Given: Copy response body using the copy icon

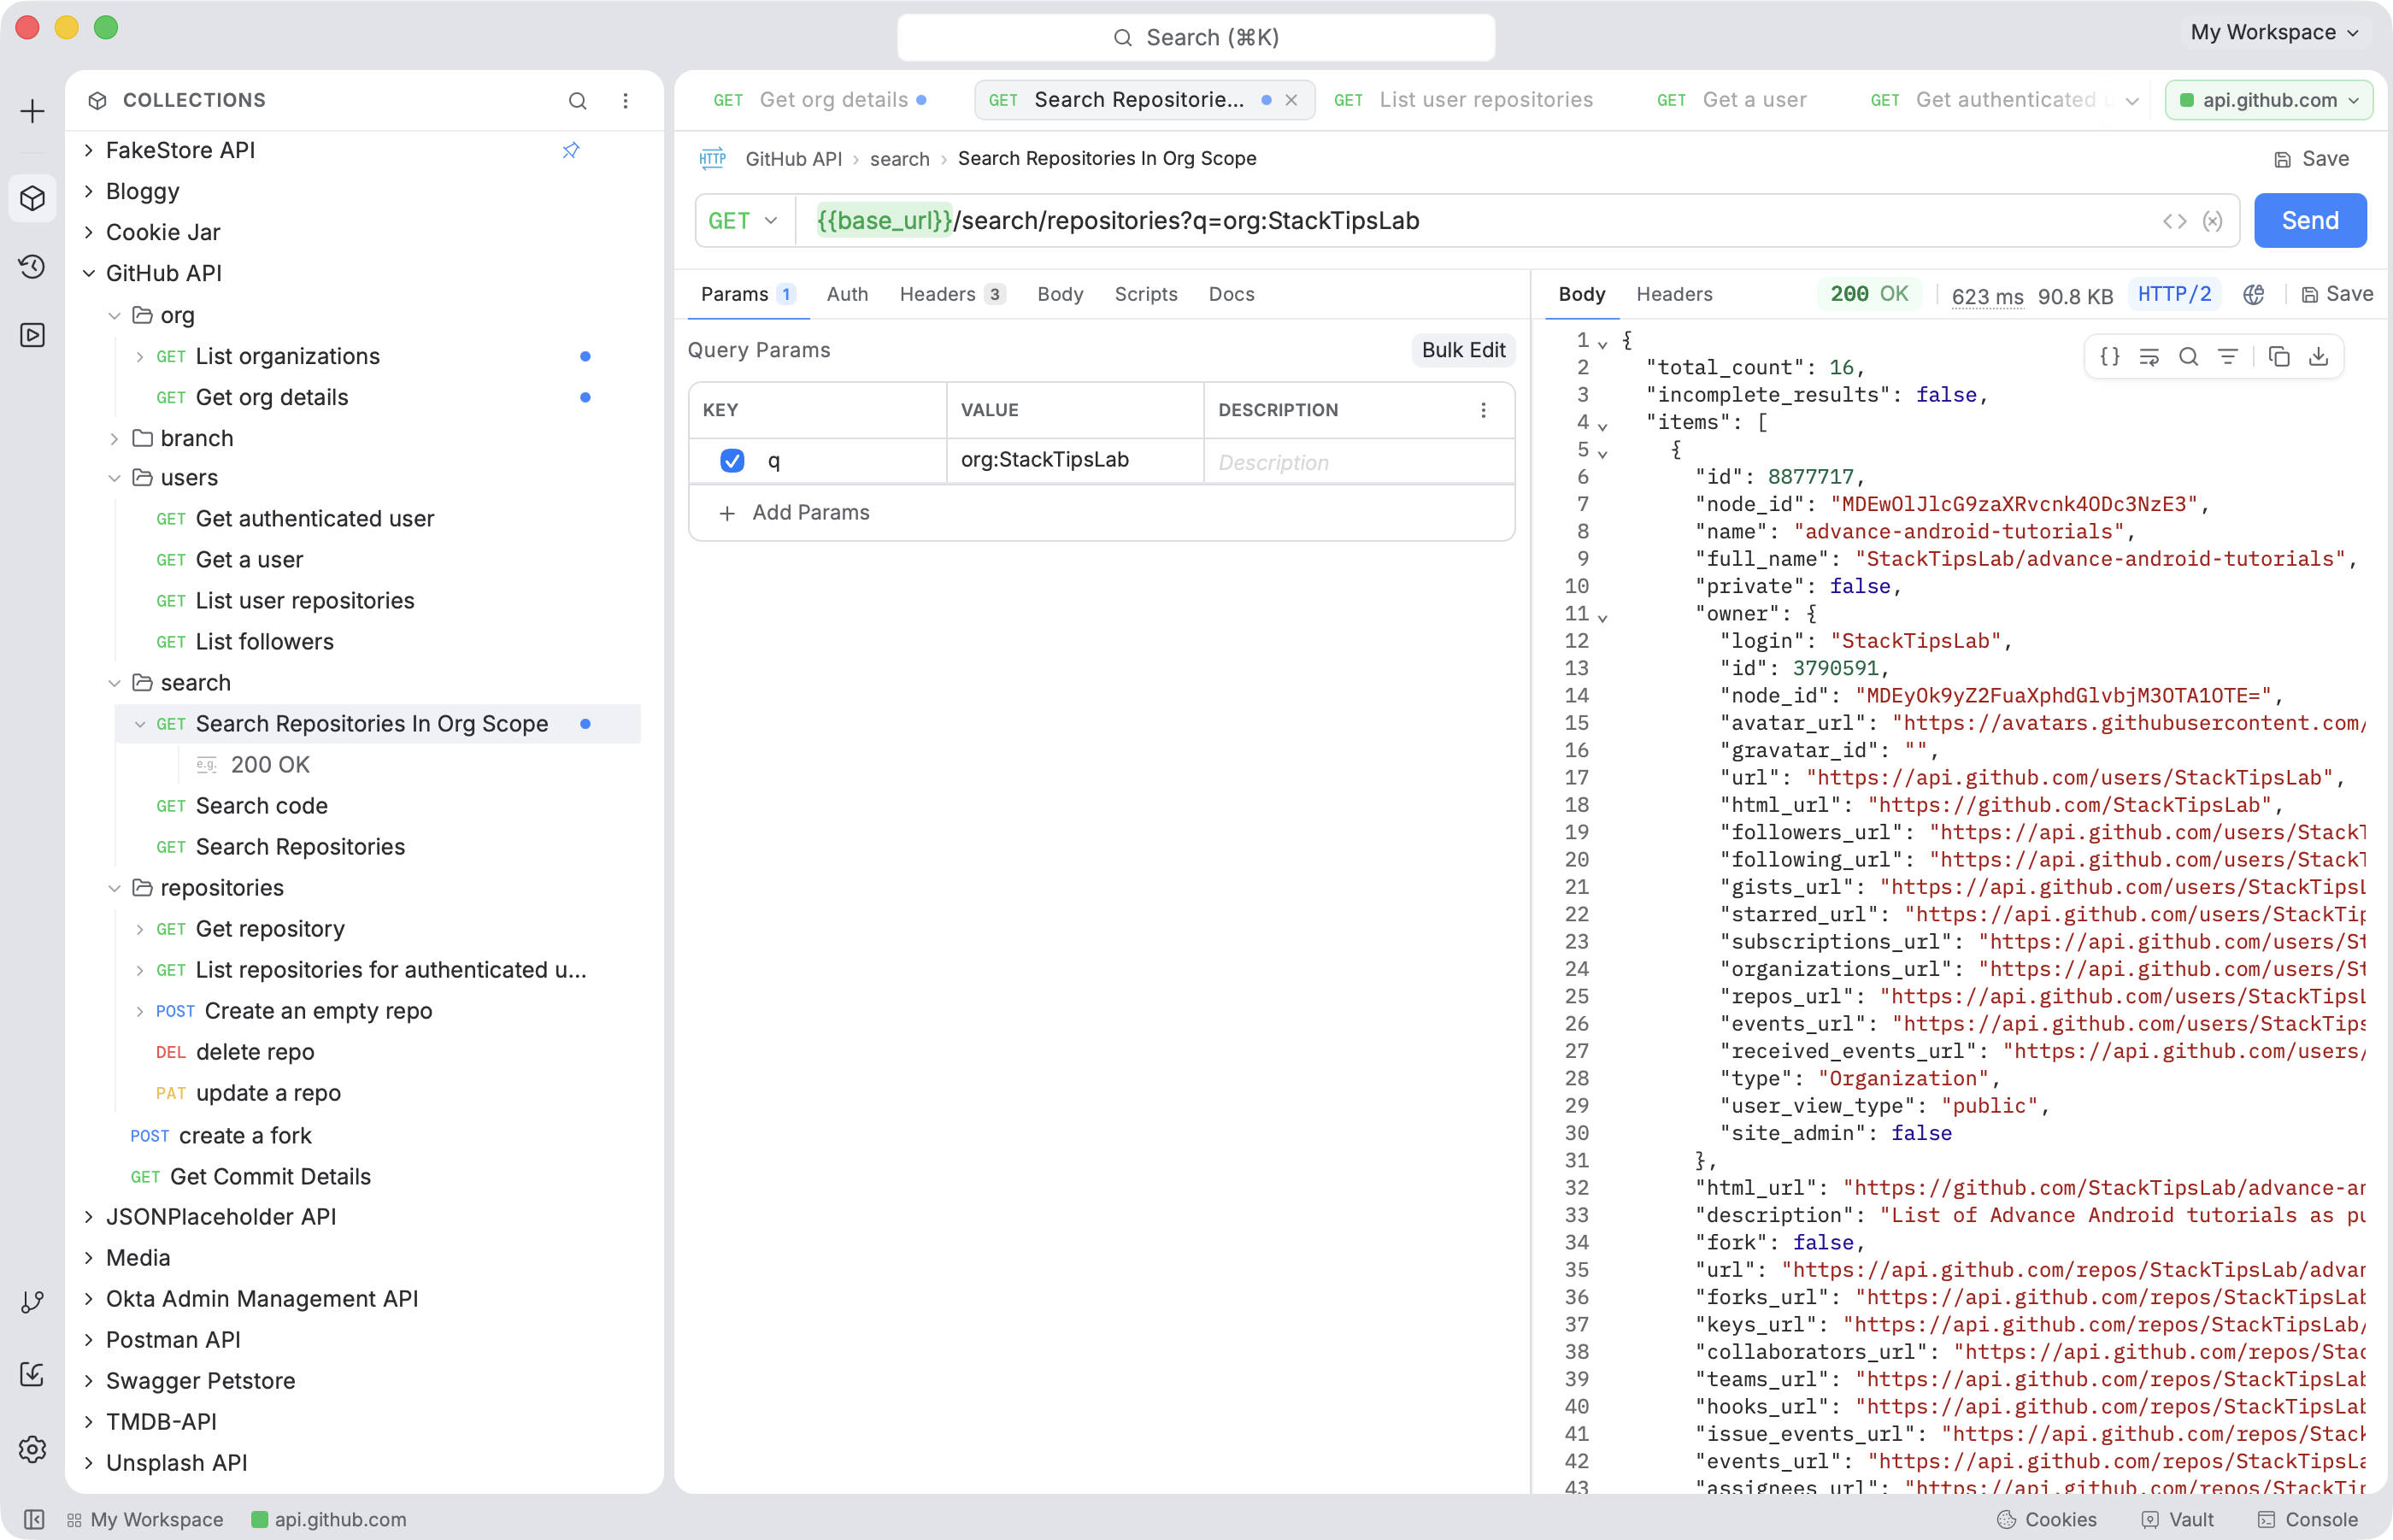Looking at the screenshot, I should (2279, 357).
